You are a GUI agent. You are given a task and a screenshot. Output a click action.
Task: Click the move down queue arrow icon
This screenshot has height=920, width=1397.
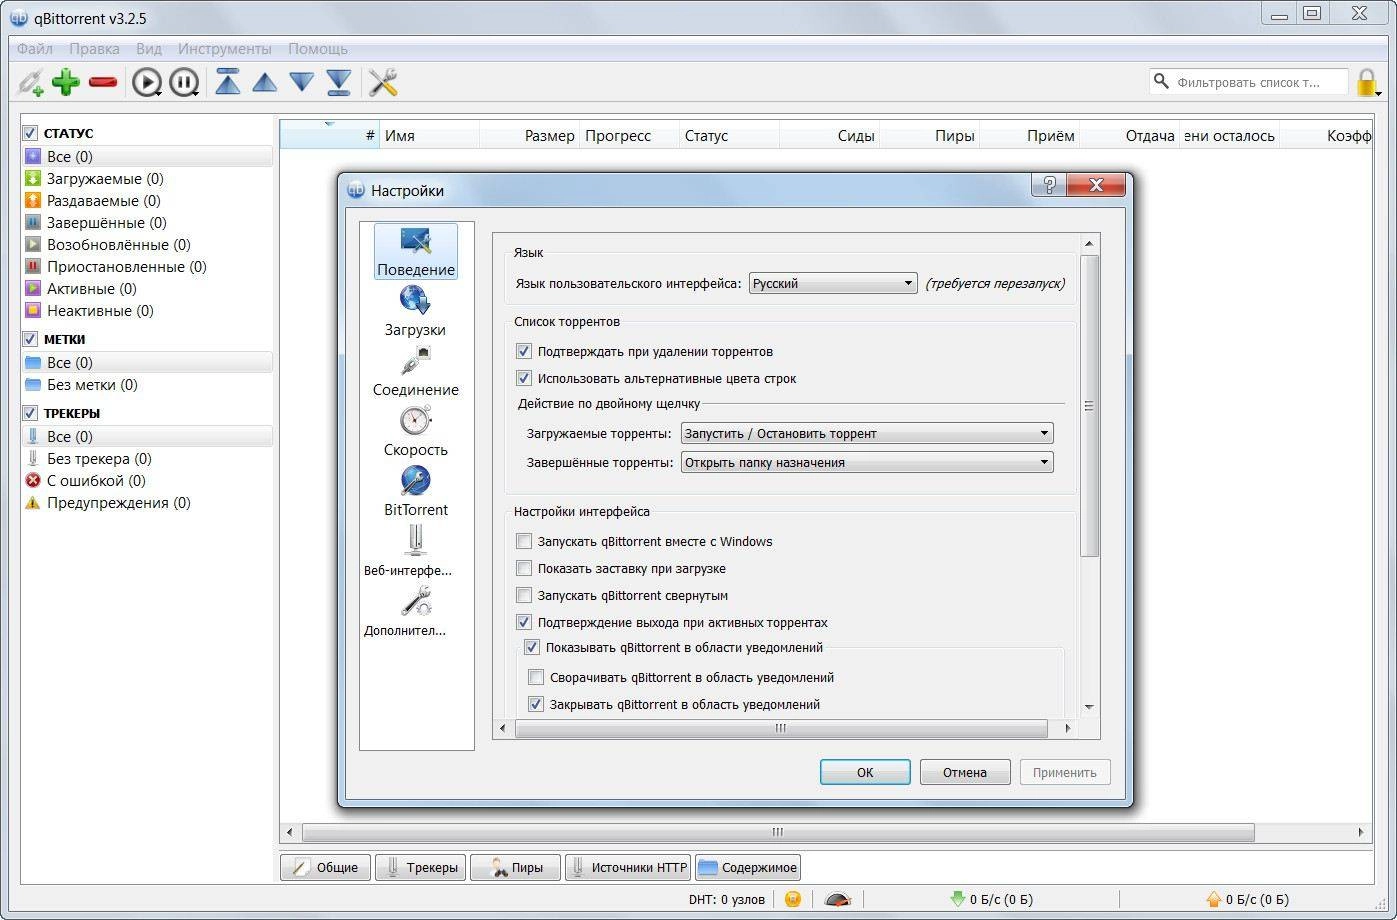[302, 83]
